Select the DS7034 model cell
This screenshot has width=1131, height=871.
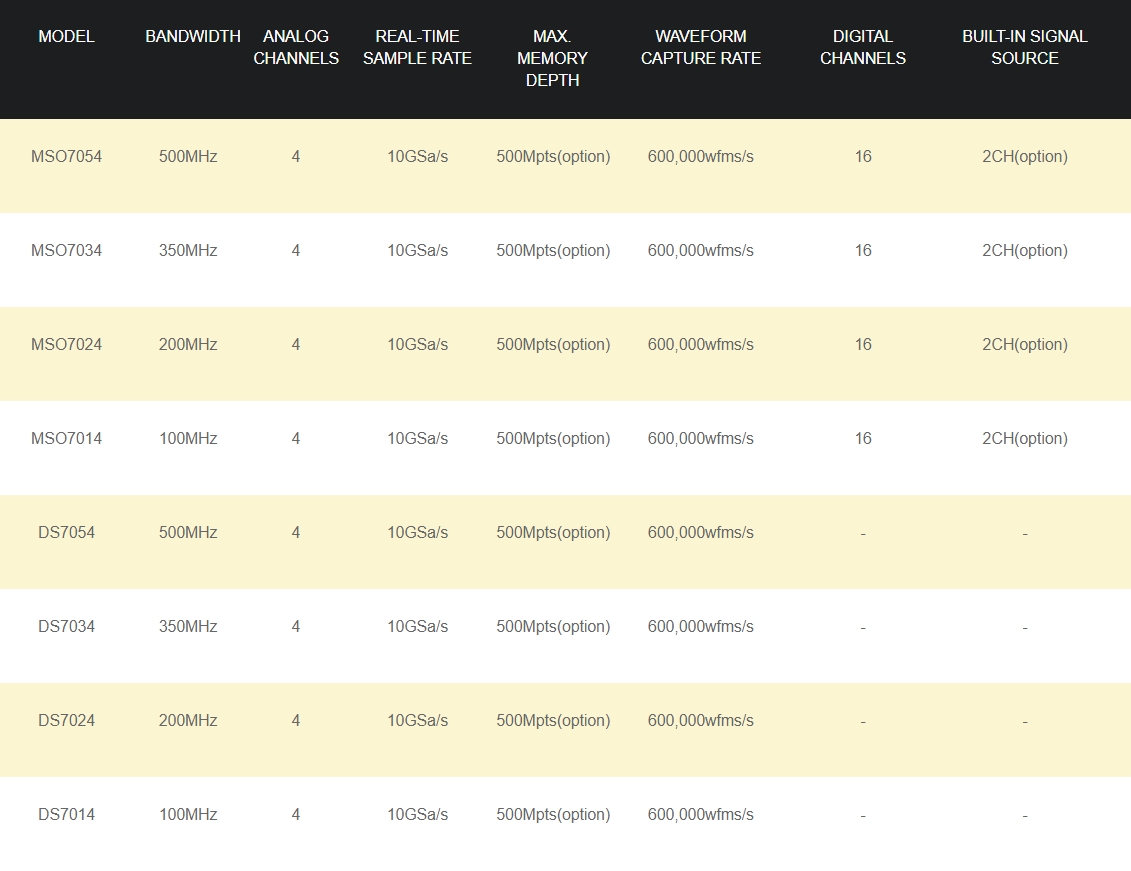point(66,627)
